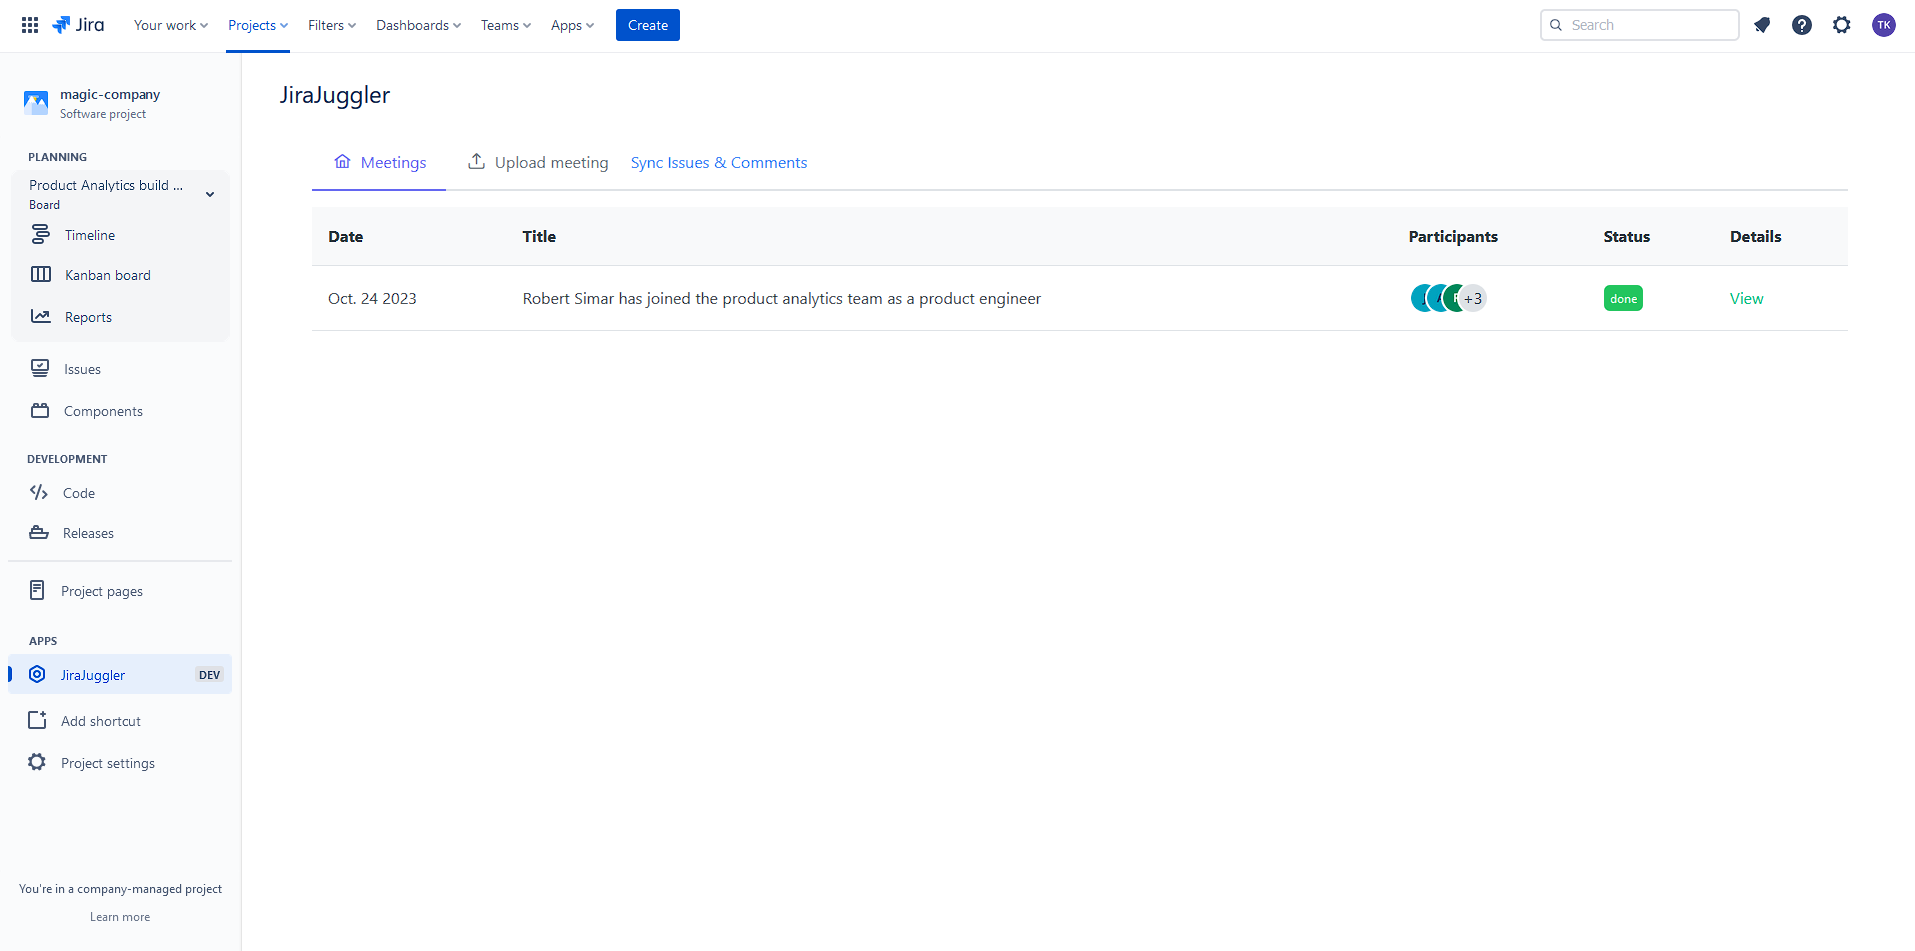1915x951 pixels.
Task: Click the Code icon
Action: [39, 492]
